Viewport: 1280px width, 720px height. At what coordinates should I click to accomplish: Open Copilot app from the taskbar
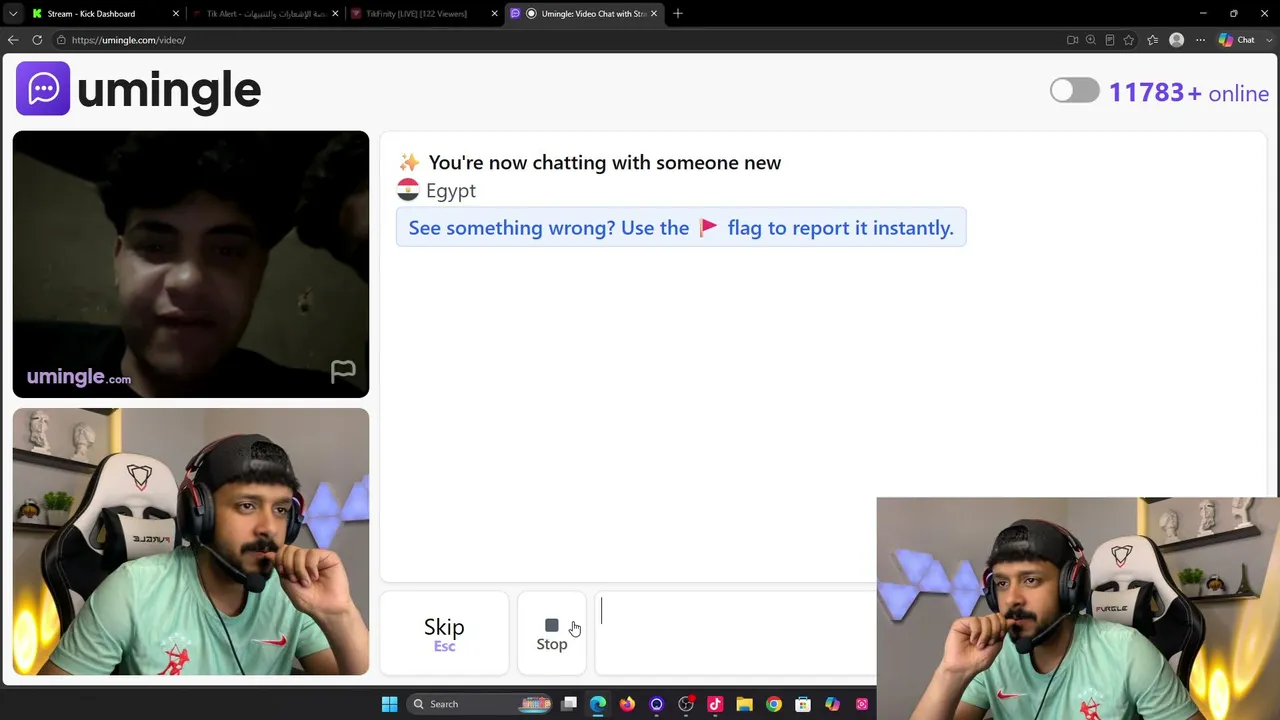832,704
